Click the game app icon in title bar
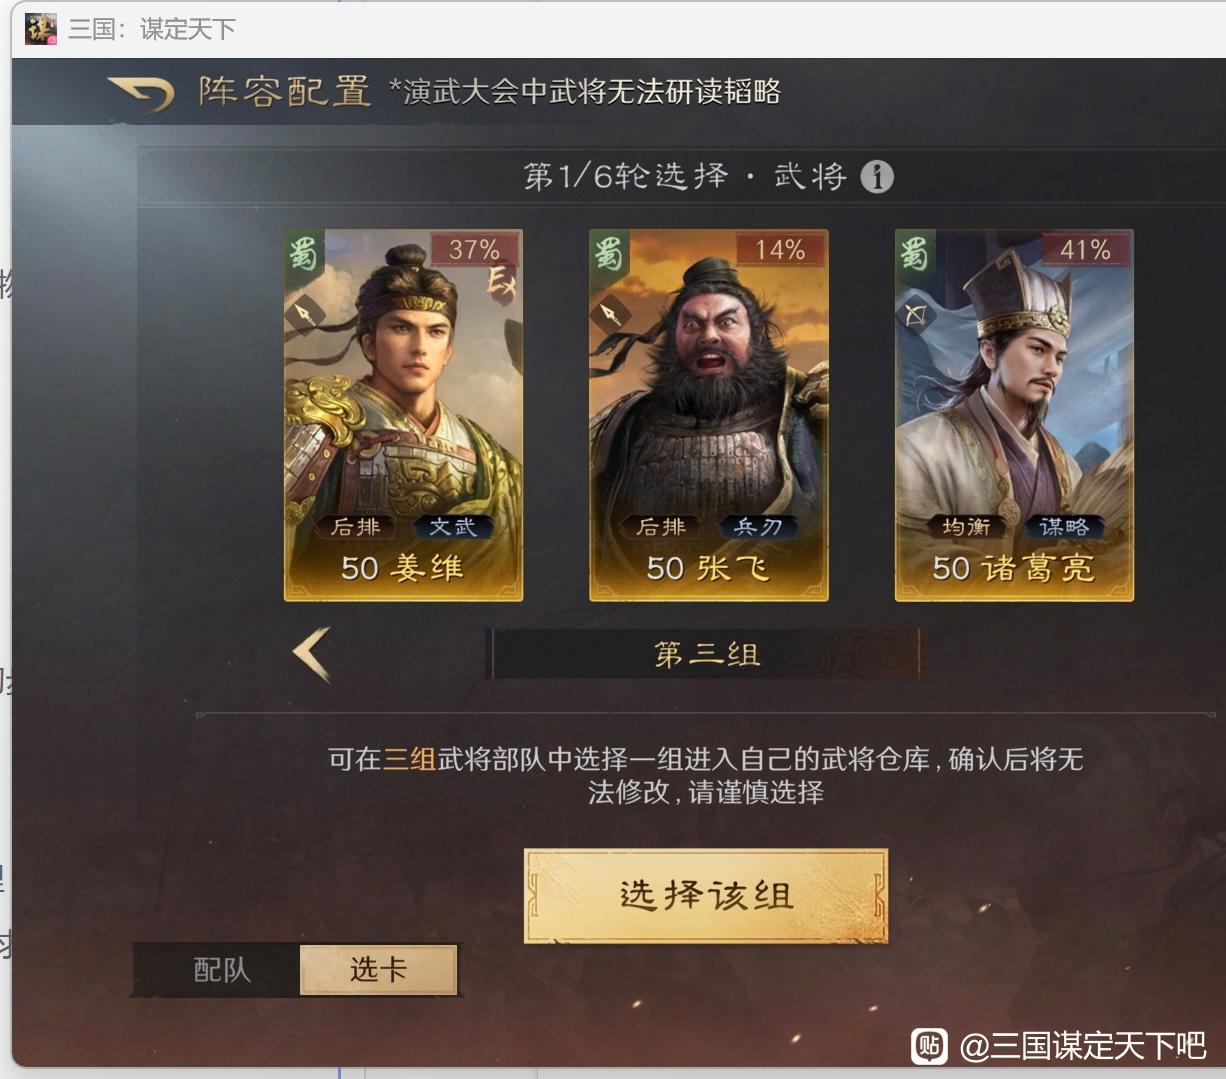1226x1079 pixels. click(x=41, y=29)
